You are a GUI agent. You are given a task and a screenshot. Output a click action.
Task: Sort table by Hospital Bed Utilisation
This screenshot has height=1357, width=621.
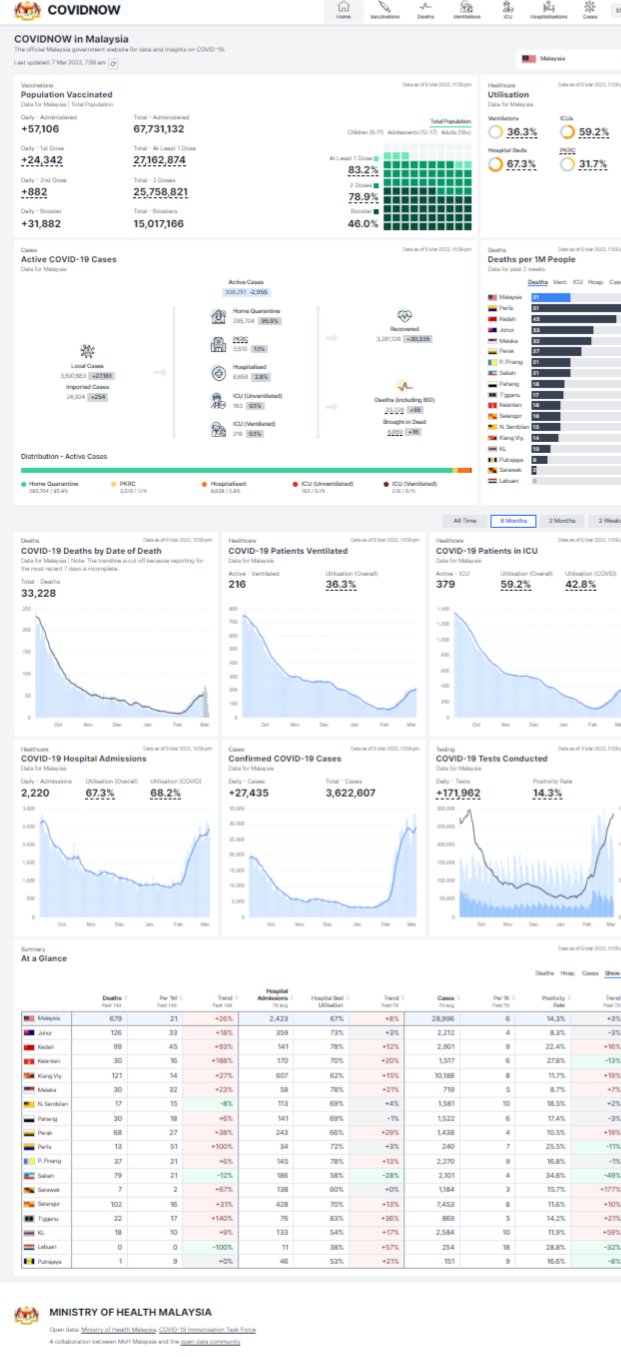331,1000
